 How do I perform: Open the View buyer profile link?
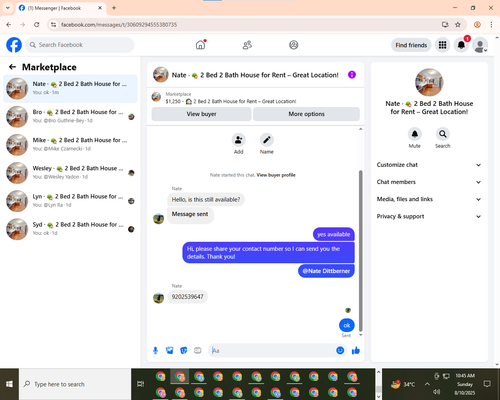point(276,175)
